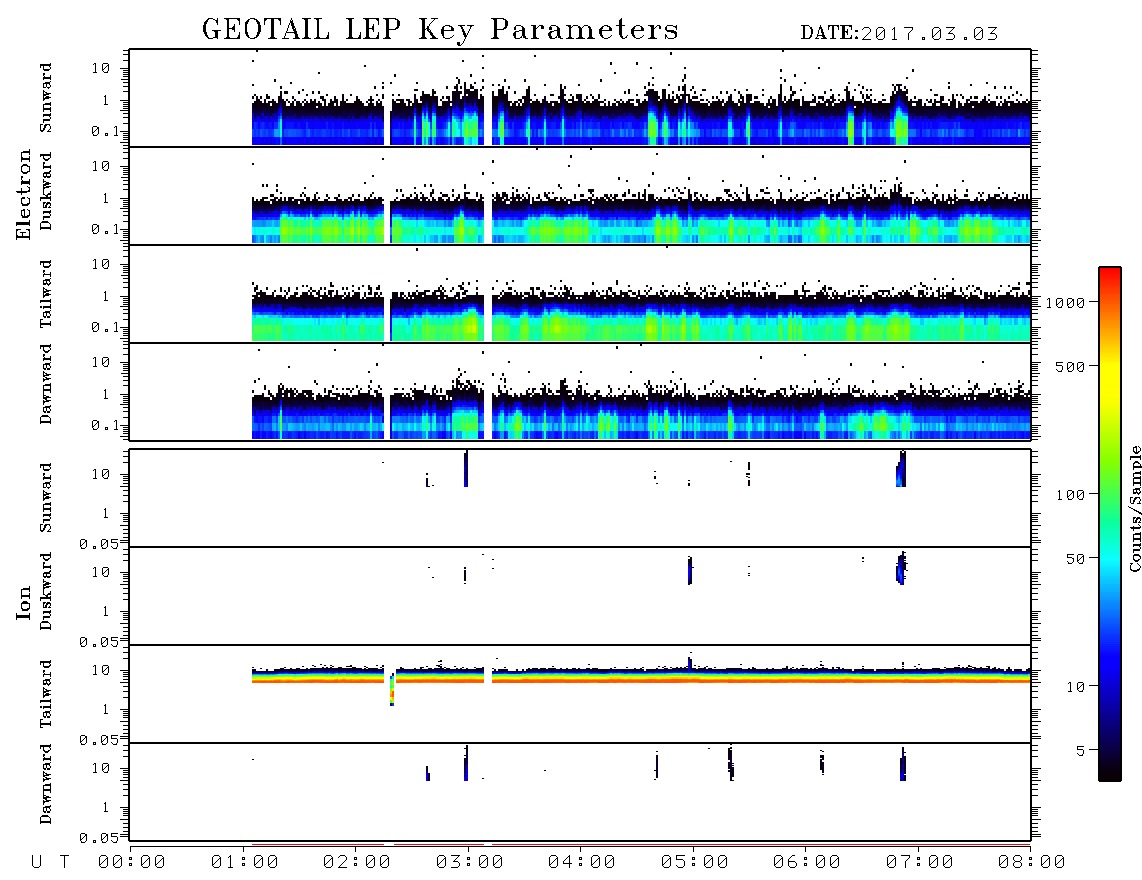The width and height of the screenshot is (1142, 880).
Task: Click the 02:00 time tick label
Action: pos(357,863)
